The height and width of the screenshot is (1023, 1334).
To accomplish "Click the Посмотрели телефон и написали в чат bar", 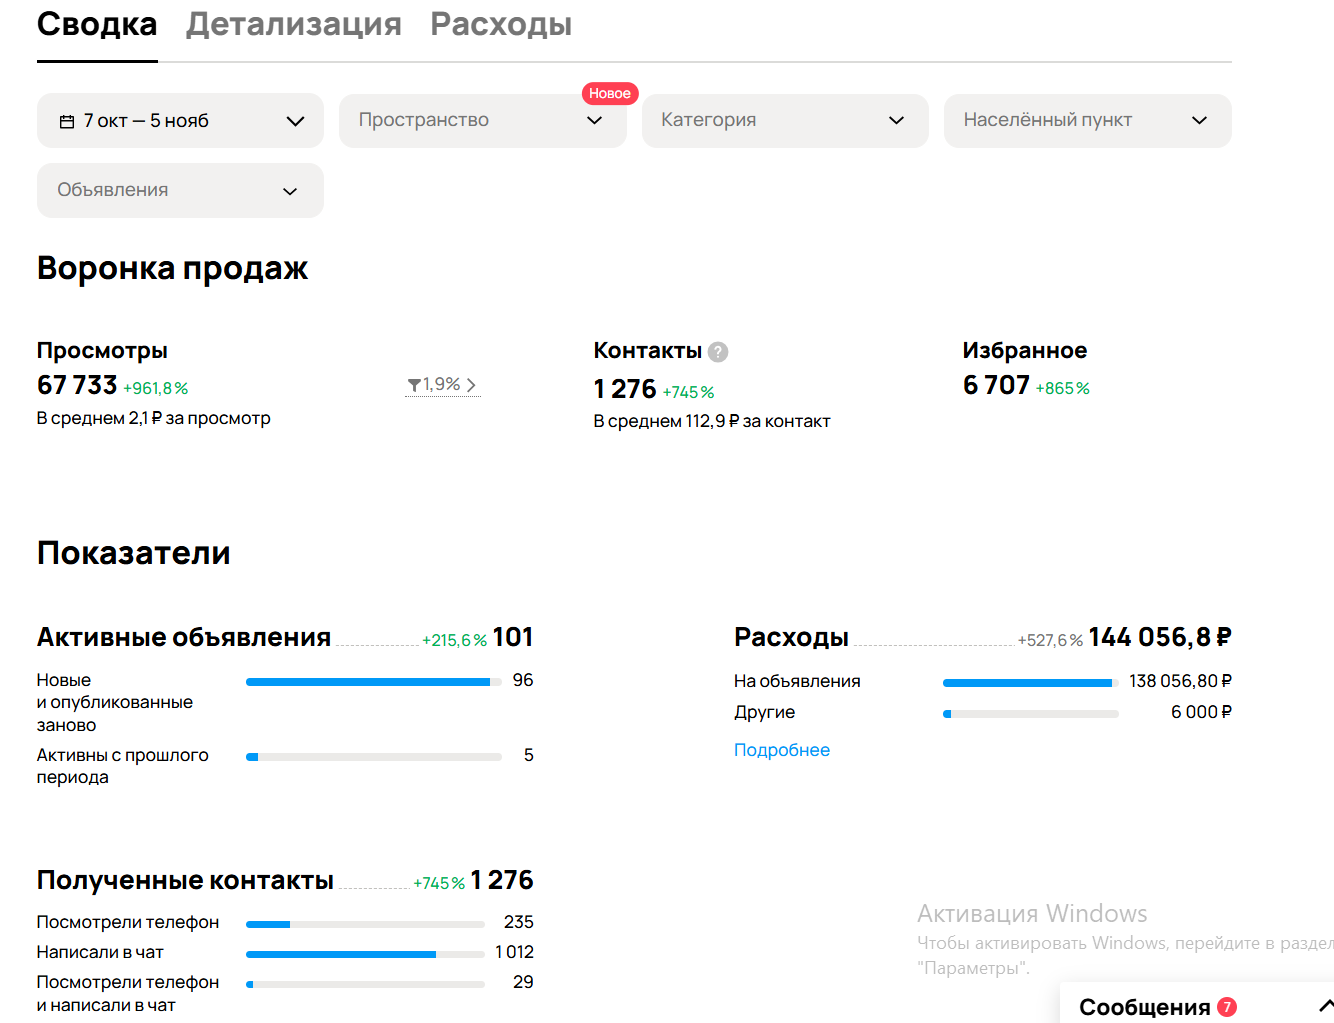I will [x=366, y=984].
